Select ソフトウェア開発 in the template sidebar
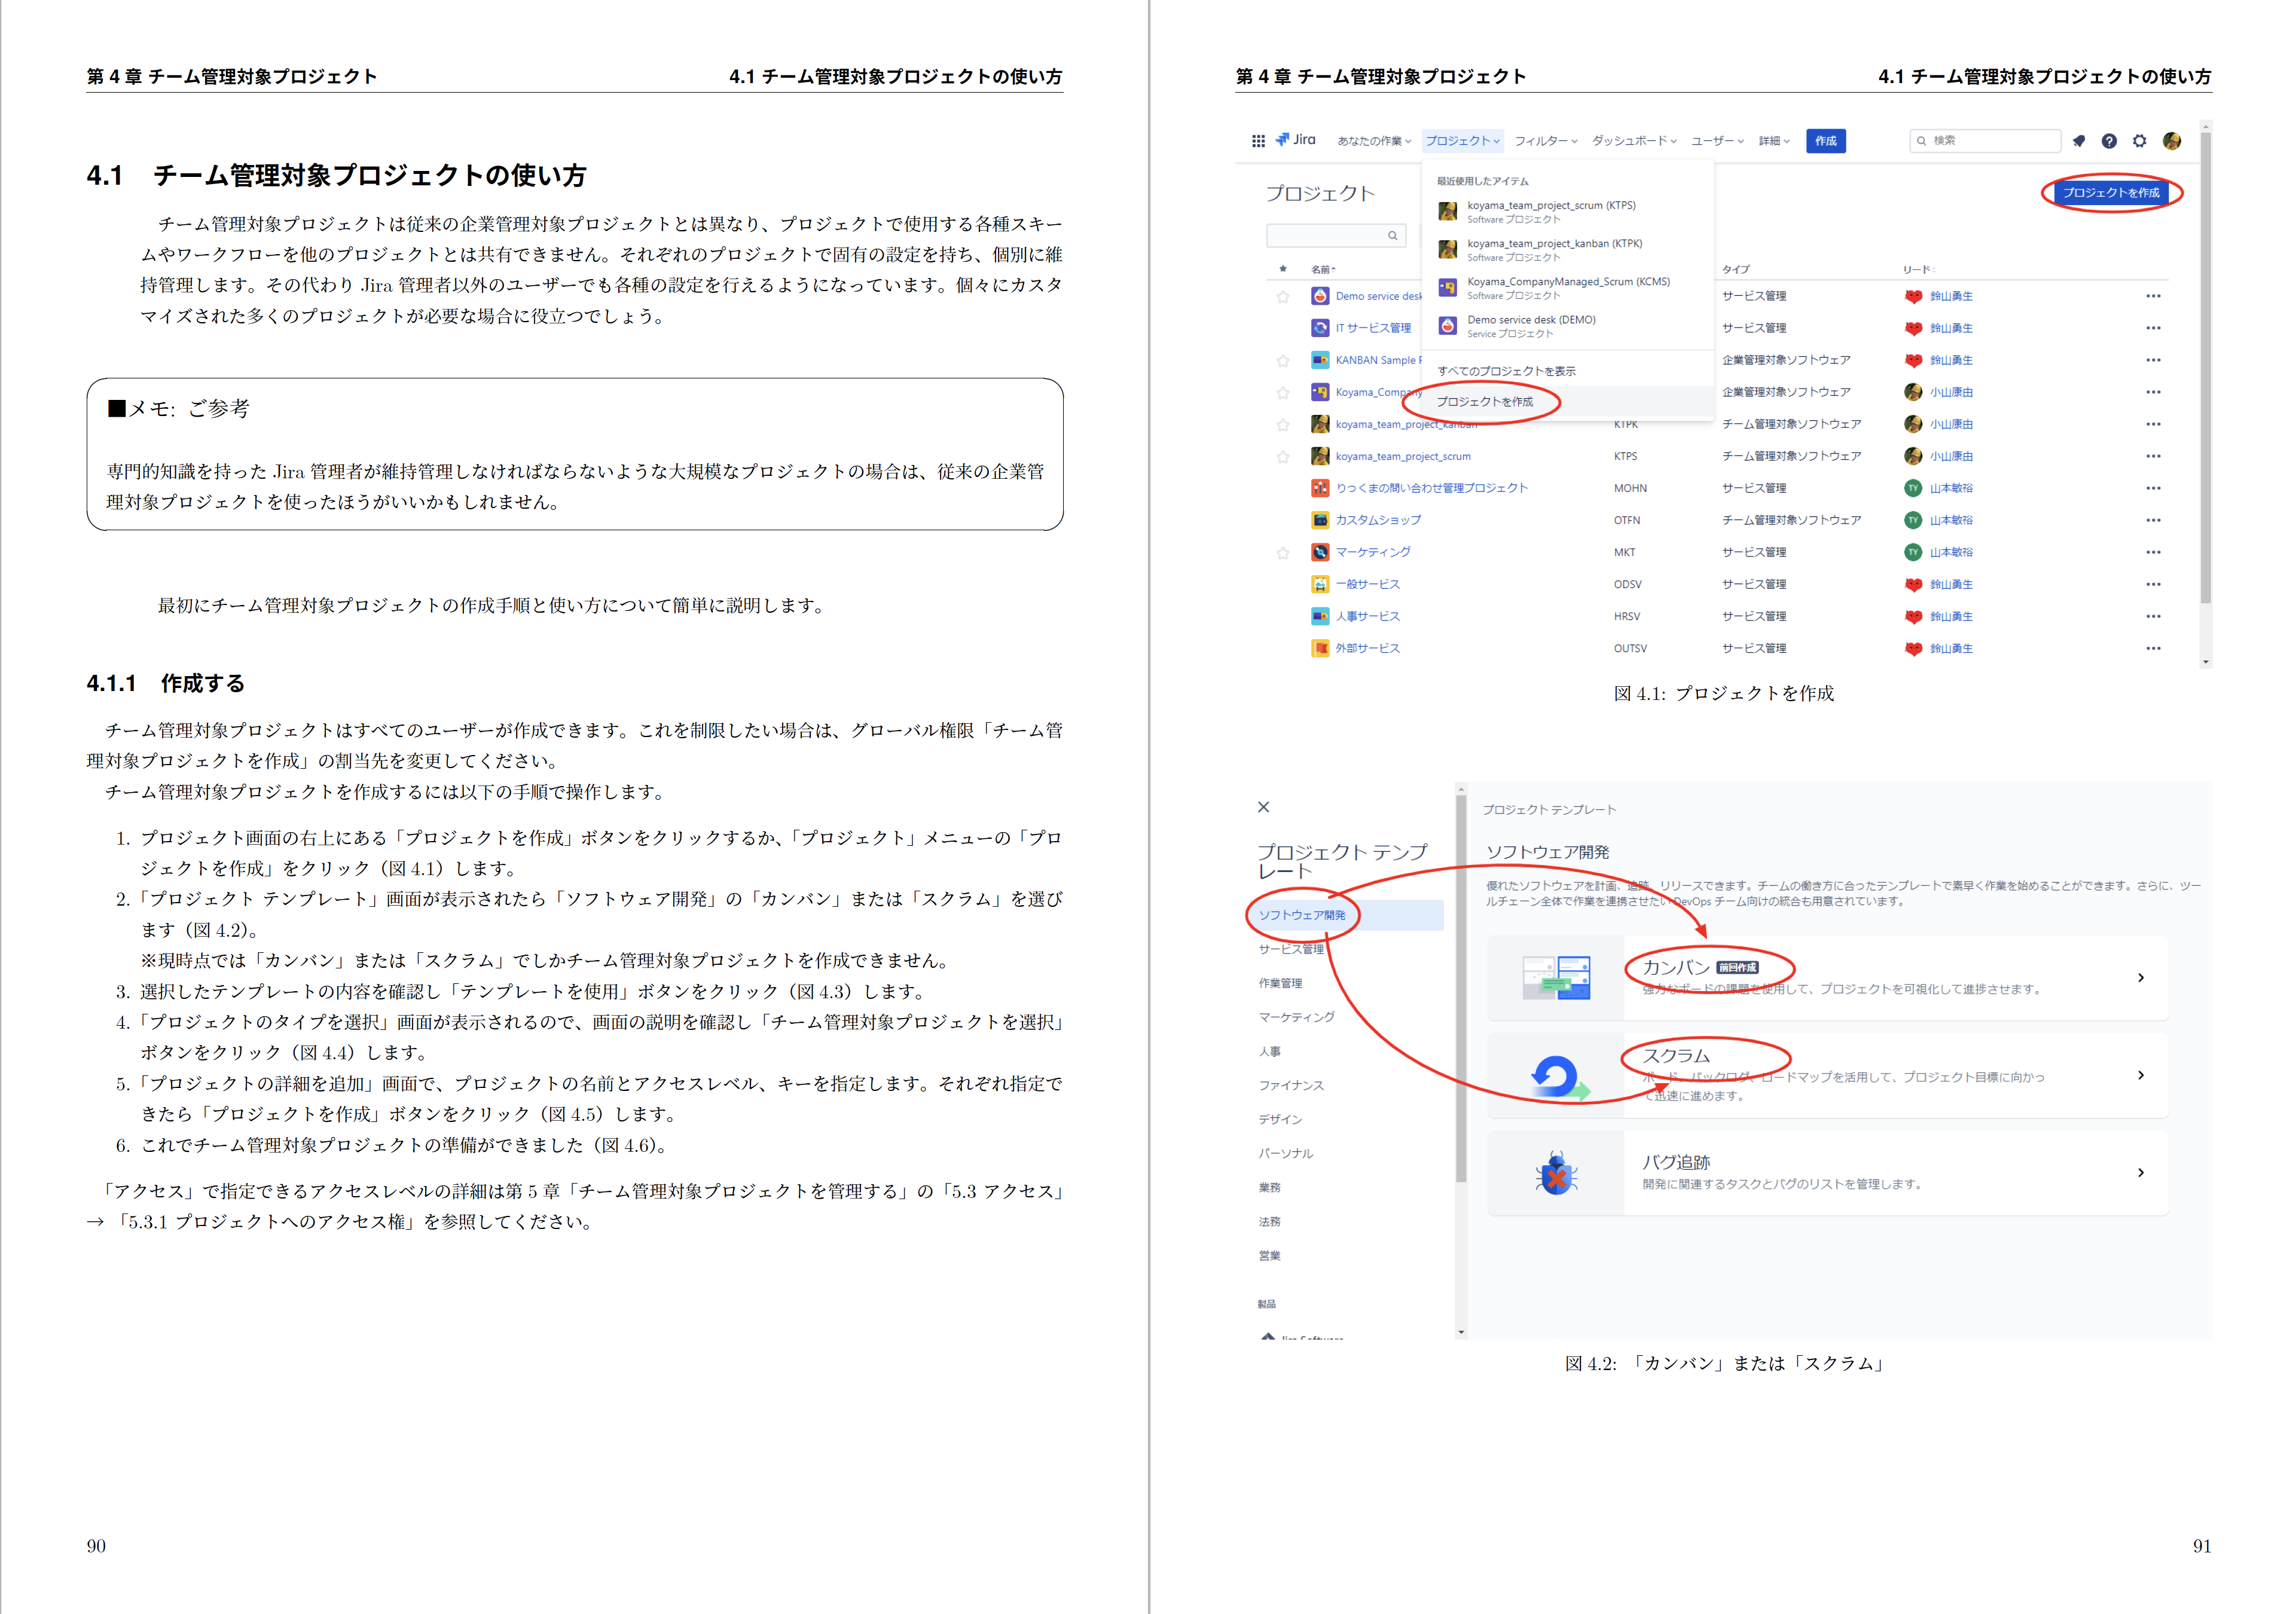The width and height of the screenshot is (2296, 1614). (1303, 914)
